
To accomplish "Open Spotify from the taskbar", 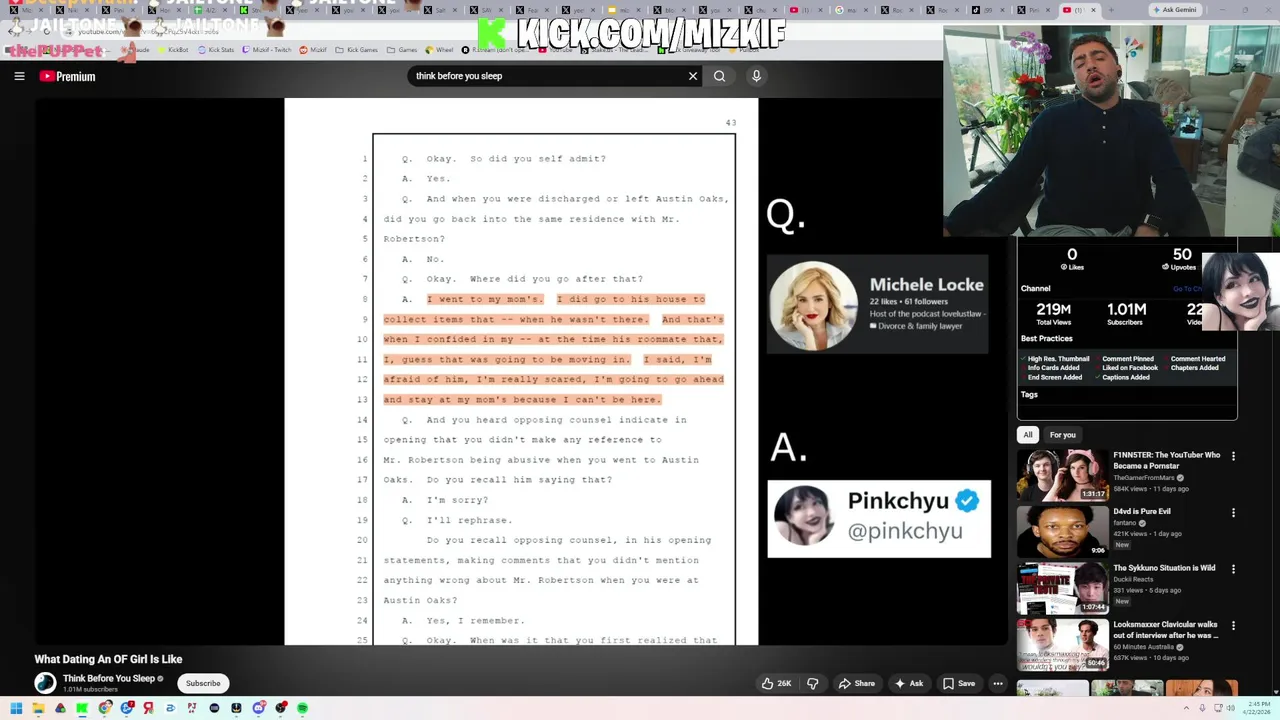I will (x=302, y=708).
